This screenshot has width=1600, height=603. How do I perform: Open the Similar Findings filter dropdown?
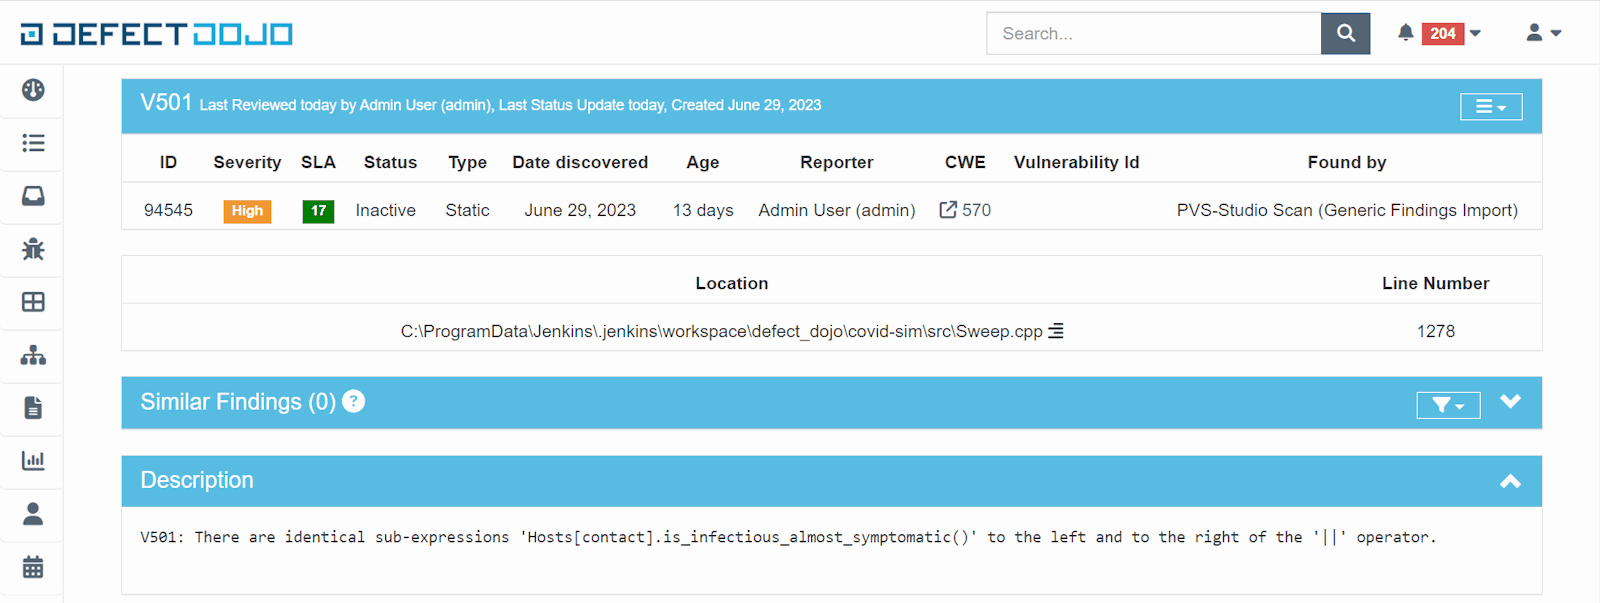1447,405
